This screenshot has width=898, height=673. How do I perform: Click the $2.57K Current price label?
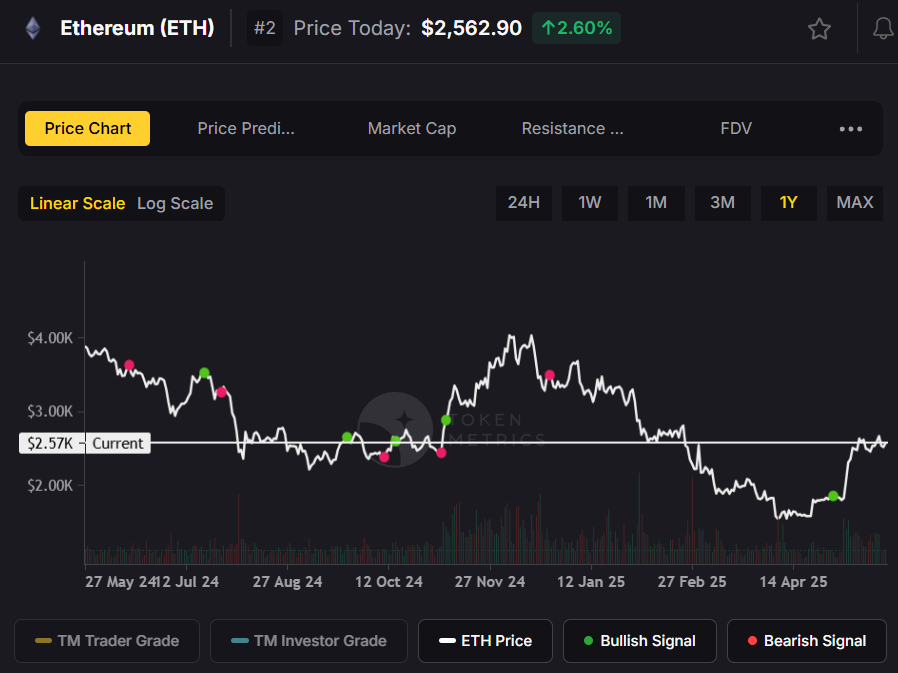click(85, 443)
